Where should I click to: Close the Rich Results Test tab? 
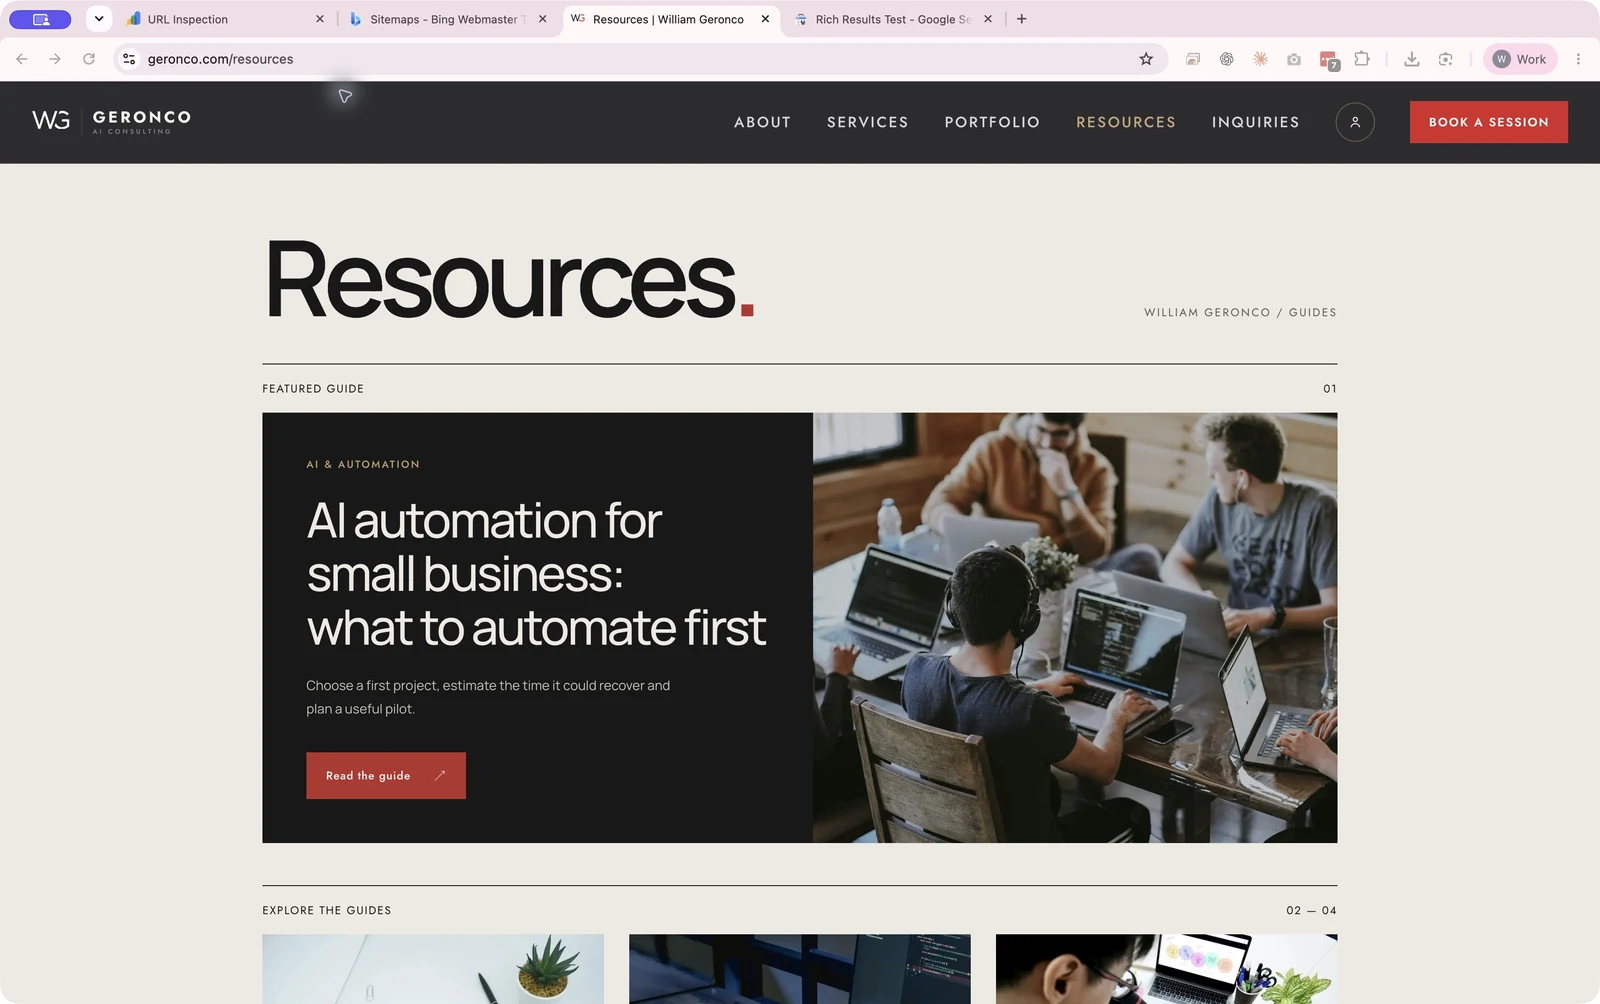988,19
